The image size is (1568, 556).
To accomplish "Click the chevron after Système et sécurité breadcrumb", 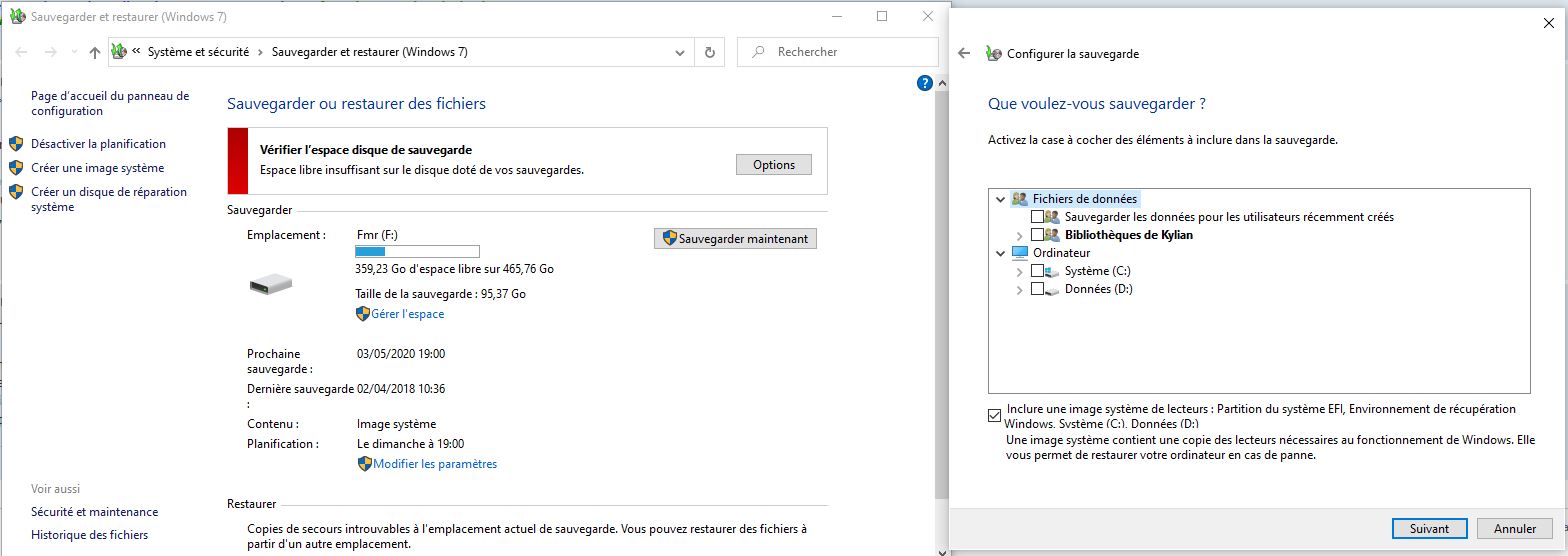I will pos(261,52).
